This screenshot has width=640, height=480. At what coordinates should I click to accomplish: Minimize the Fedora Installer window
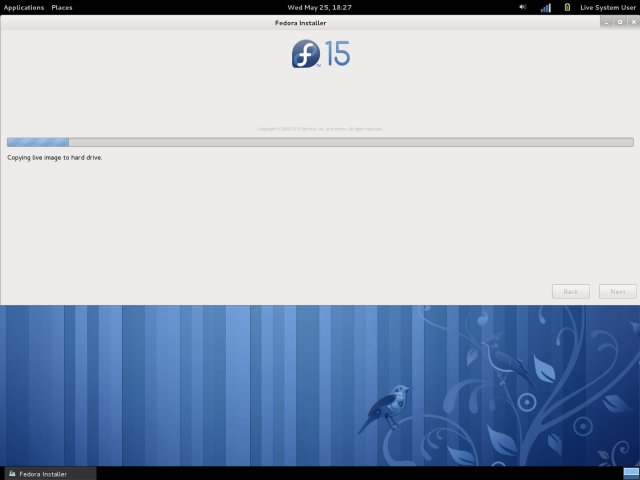(606, 22)
